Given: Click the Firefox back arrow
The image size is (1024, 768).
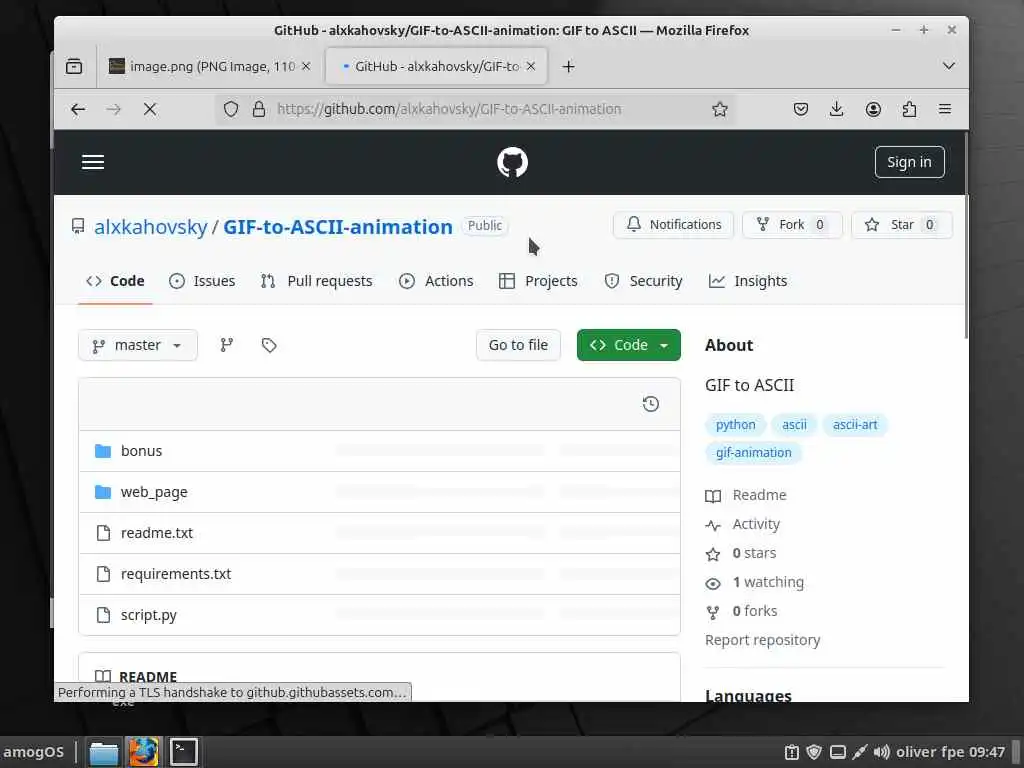Looking at the screenshot, I should tap(78, 109).
